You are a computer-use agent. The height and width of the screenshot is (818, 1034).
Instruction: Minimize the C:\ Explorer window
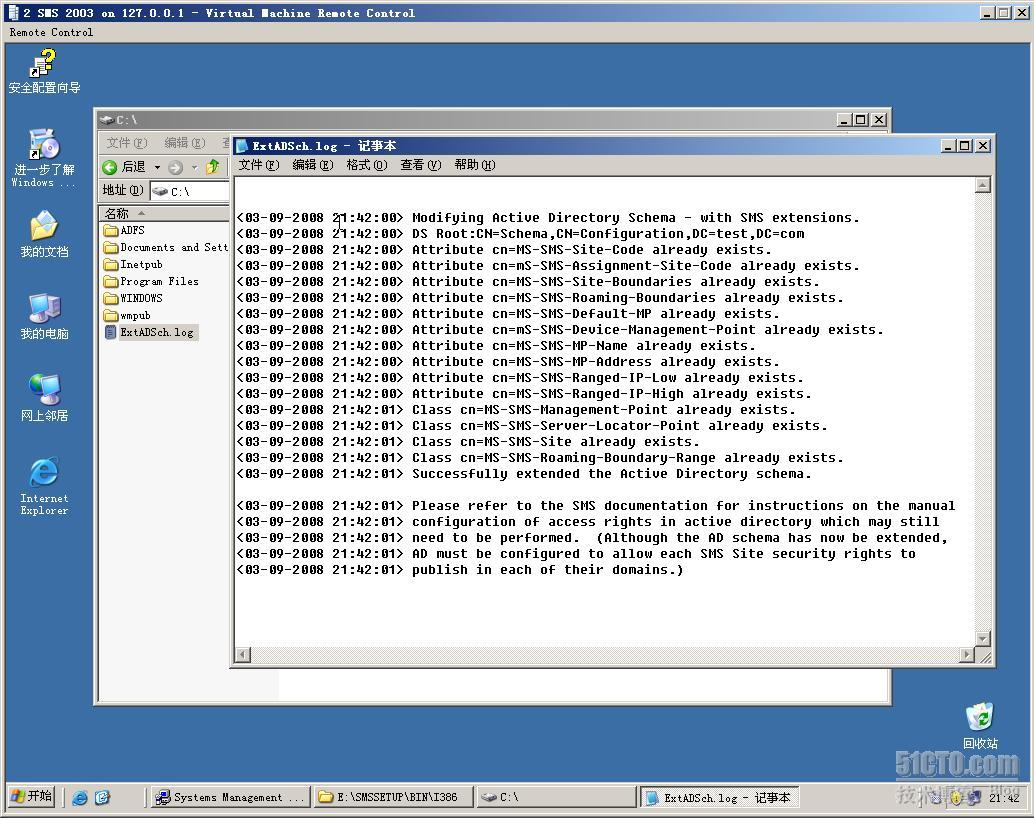click(x=843, y=119)
